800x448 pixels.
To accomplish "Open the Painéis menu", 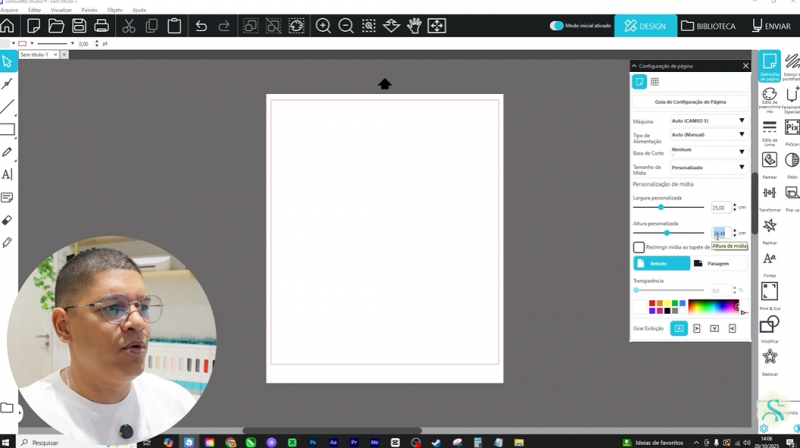I will click(x=89, y=9).
